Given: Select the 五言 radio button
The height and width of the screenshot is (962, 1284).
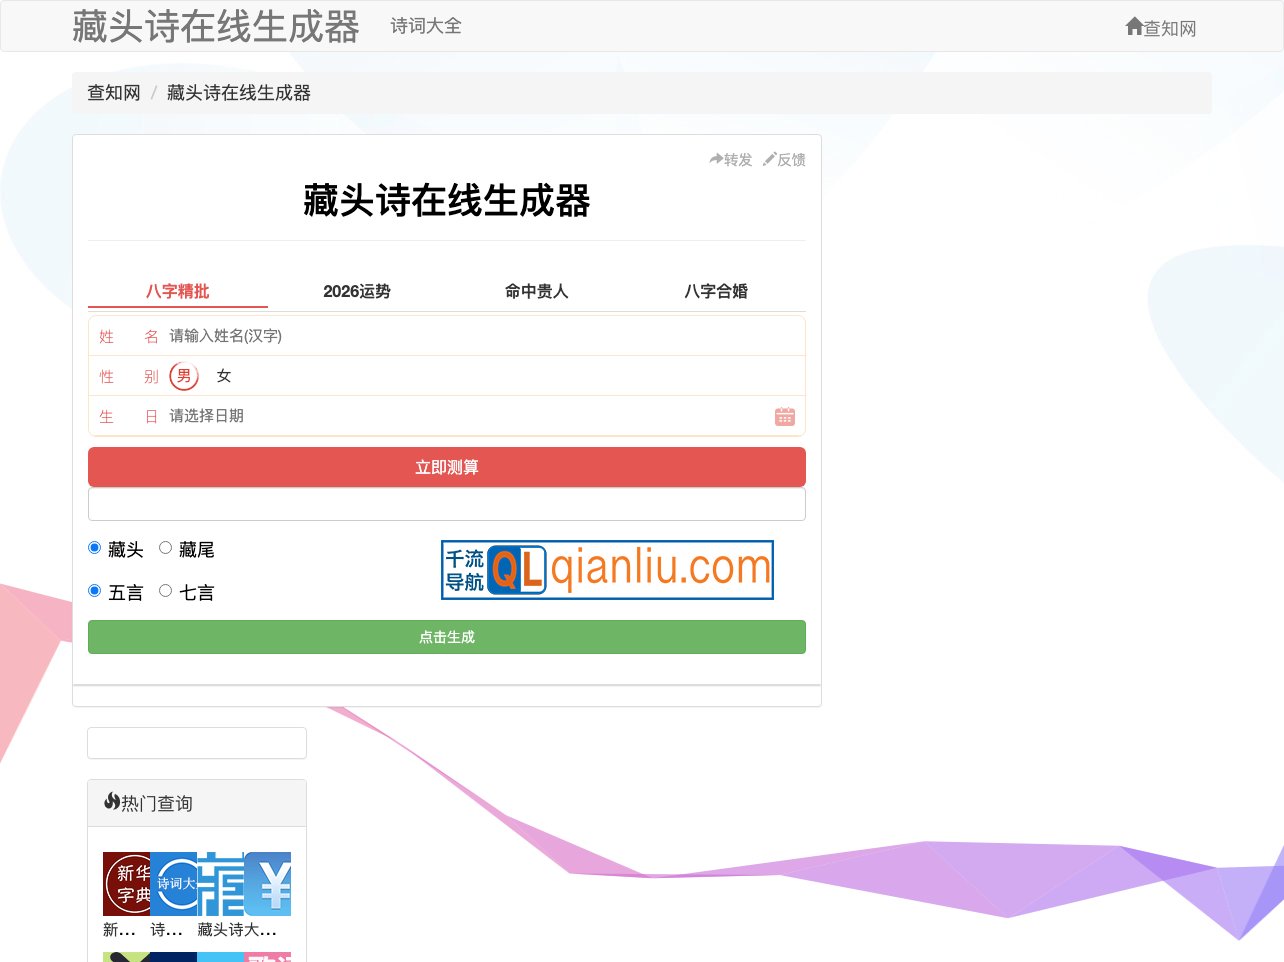Looking at the screenshot, I should pyautogui.click(x=94, y=590).
